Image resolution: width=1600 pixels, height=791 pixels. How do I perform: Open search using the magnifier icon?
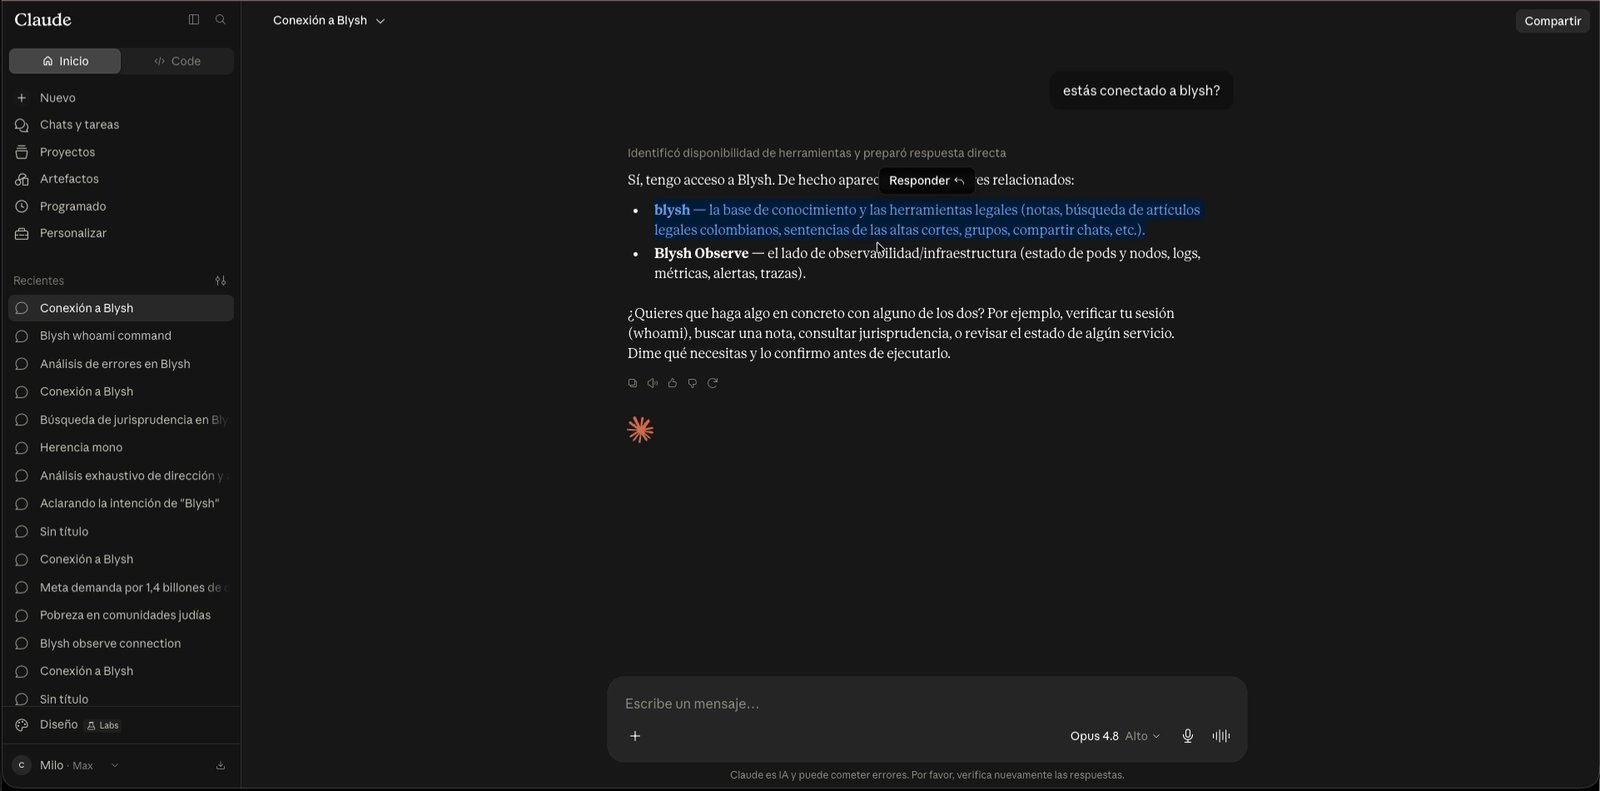click(221, 20)
